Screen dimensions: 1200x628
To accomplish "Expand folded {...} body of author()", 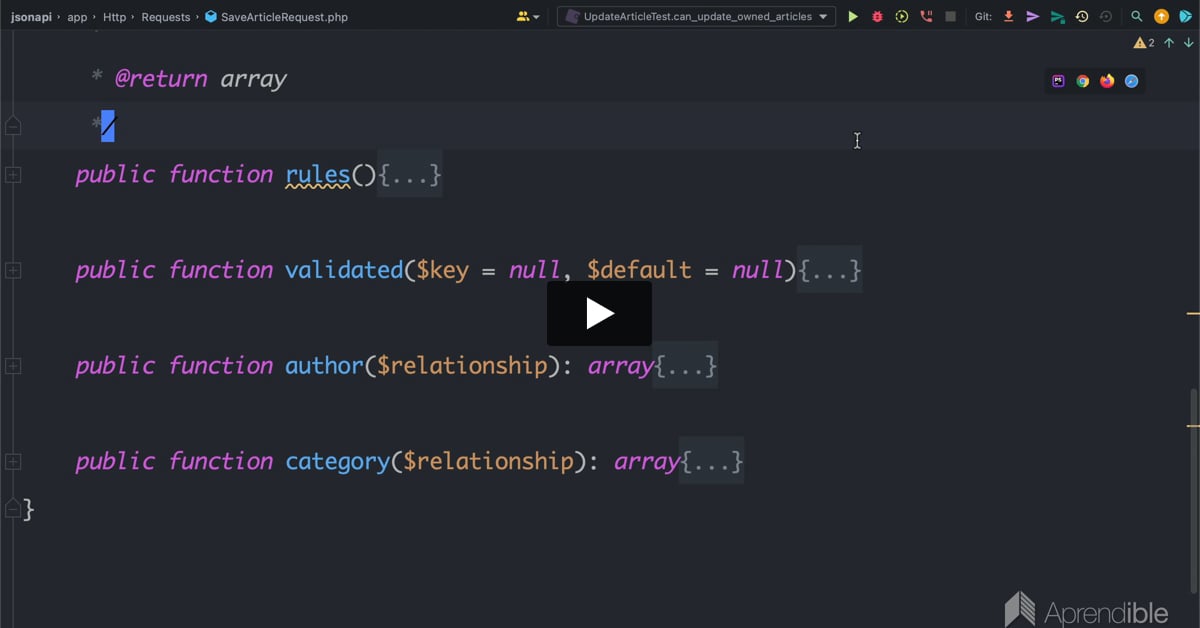I will pos(685,366).
